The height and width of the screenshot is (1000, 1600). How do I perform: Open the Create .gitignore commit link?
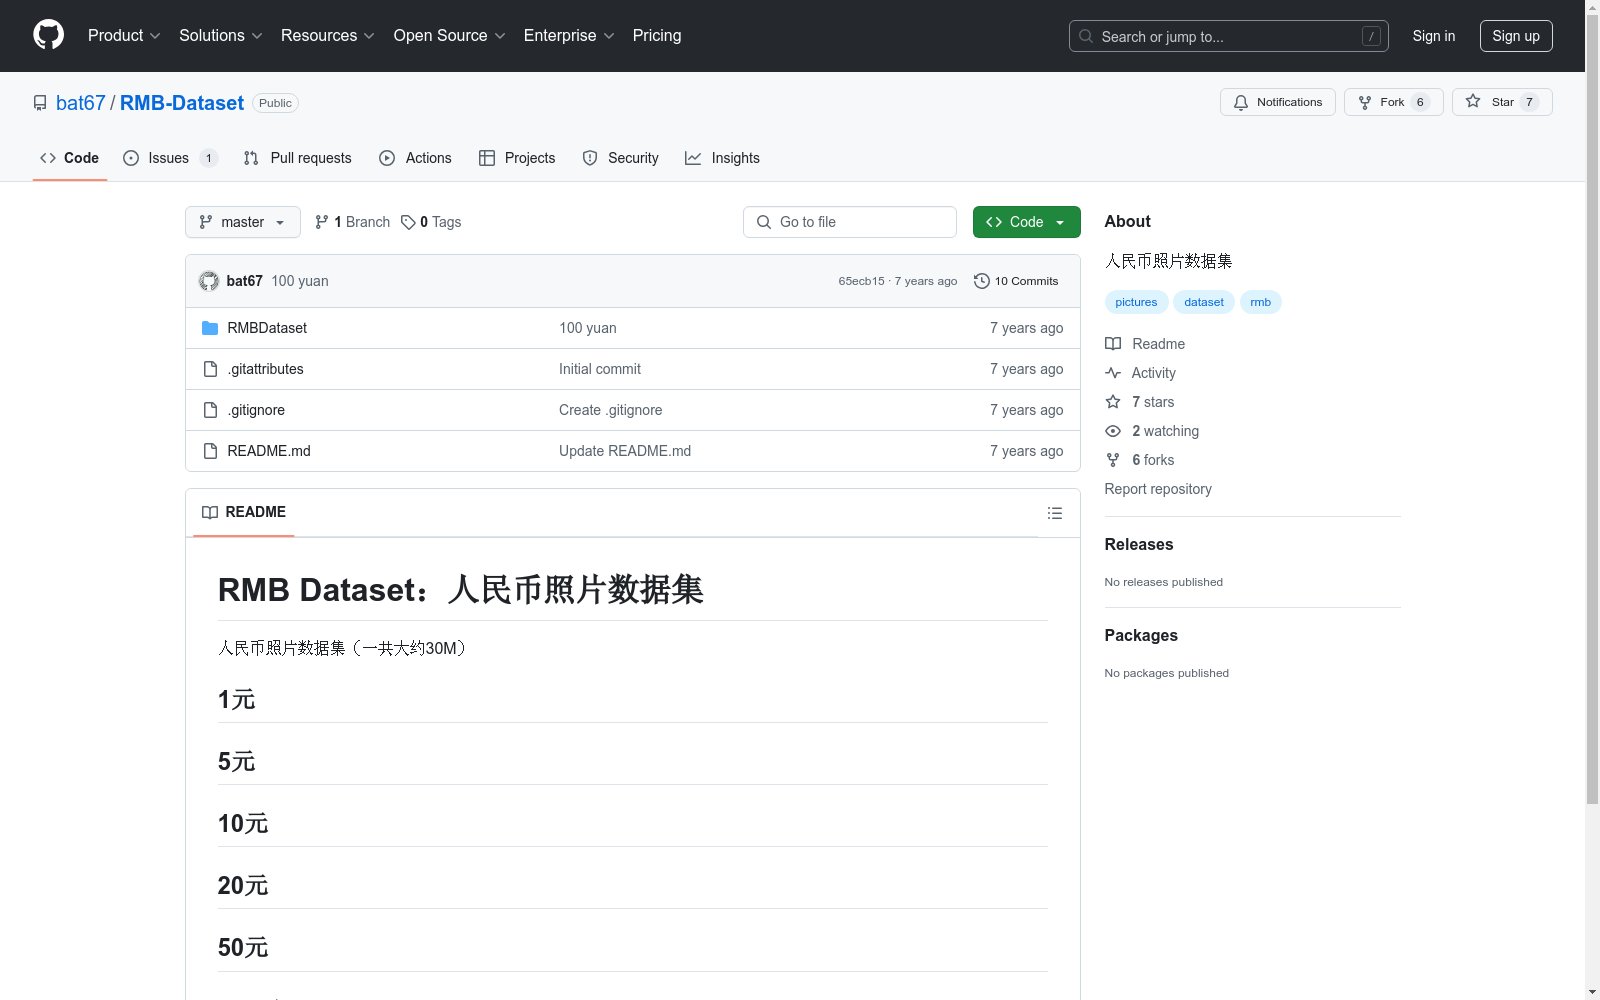click(611, 410)
